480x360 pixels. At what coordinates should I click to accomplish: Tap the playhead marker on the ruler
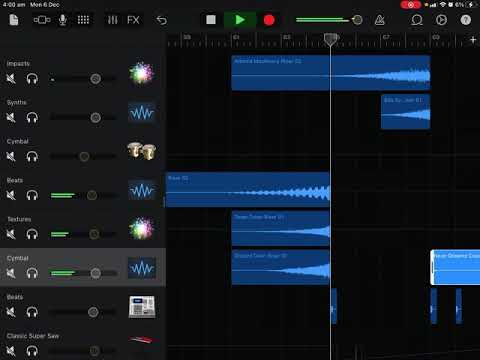pyautogui.click(x=330, y=39)
